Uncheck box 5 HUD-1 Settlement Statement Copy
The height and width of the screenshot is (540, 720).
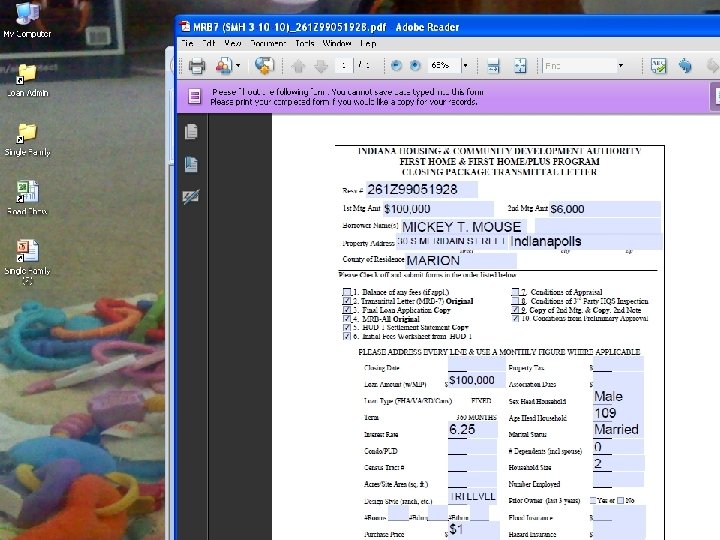(347, 327)
